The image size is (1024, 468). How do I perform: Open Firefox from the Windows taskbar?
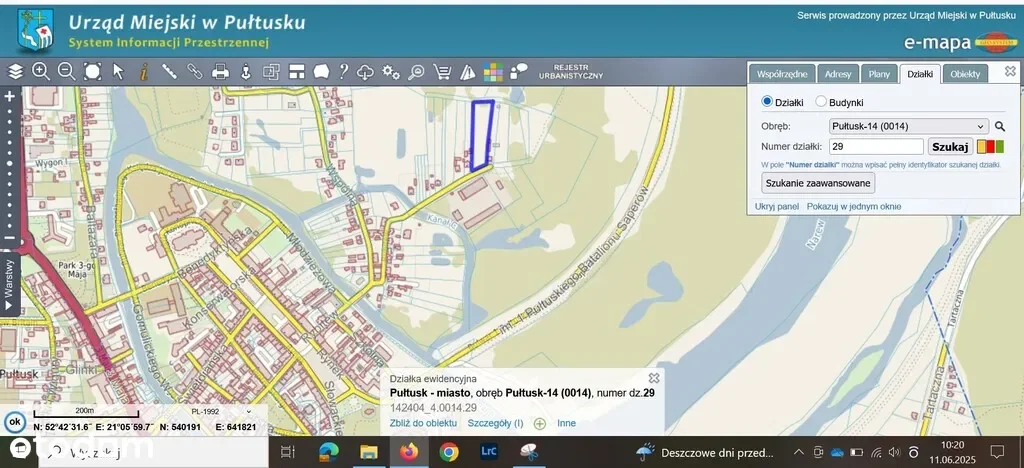408,452
